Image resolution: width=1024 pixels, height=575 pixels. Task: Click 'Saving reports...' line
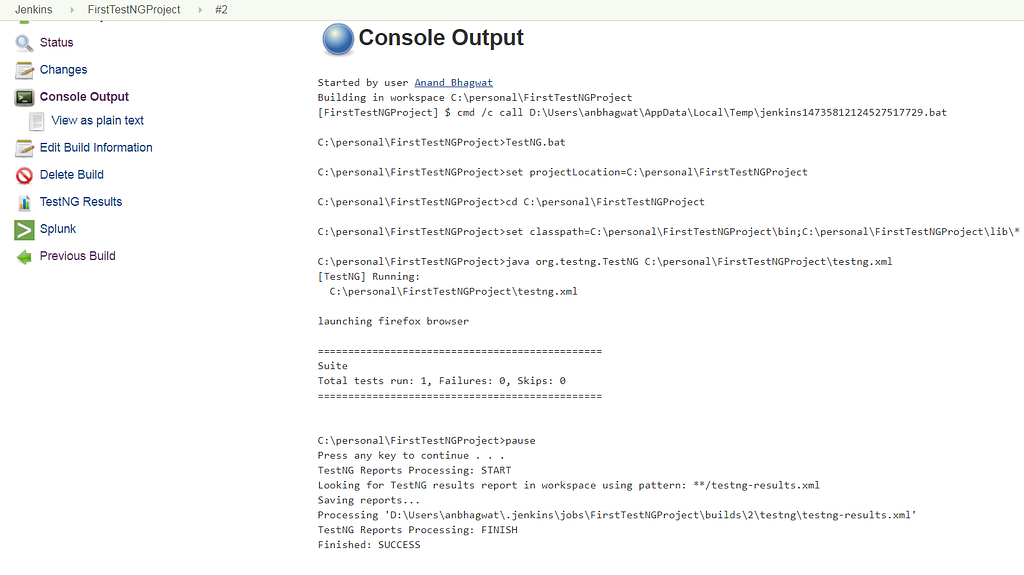[368, 501]
